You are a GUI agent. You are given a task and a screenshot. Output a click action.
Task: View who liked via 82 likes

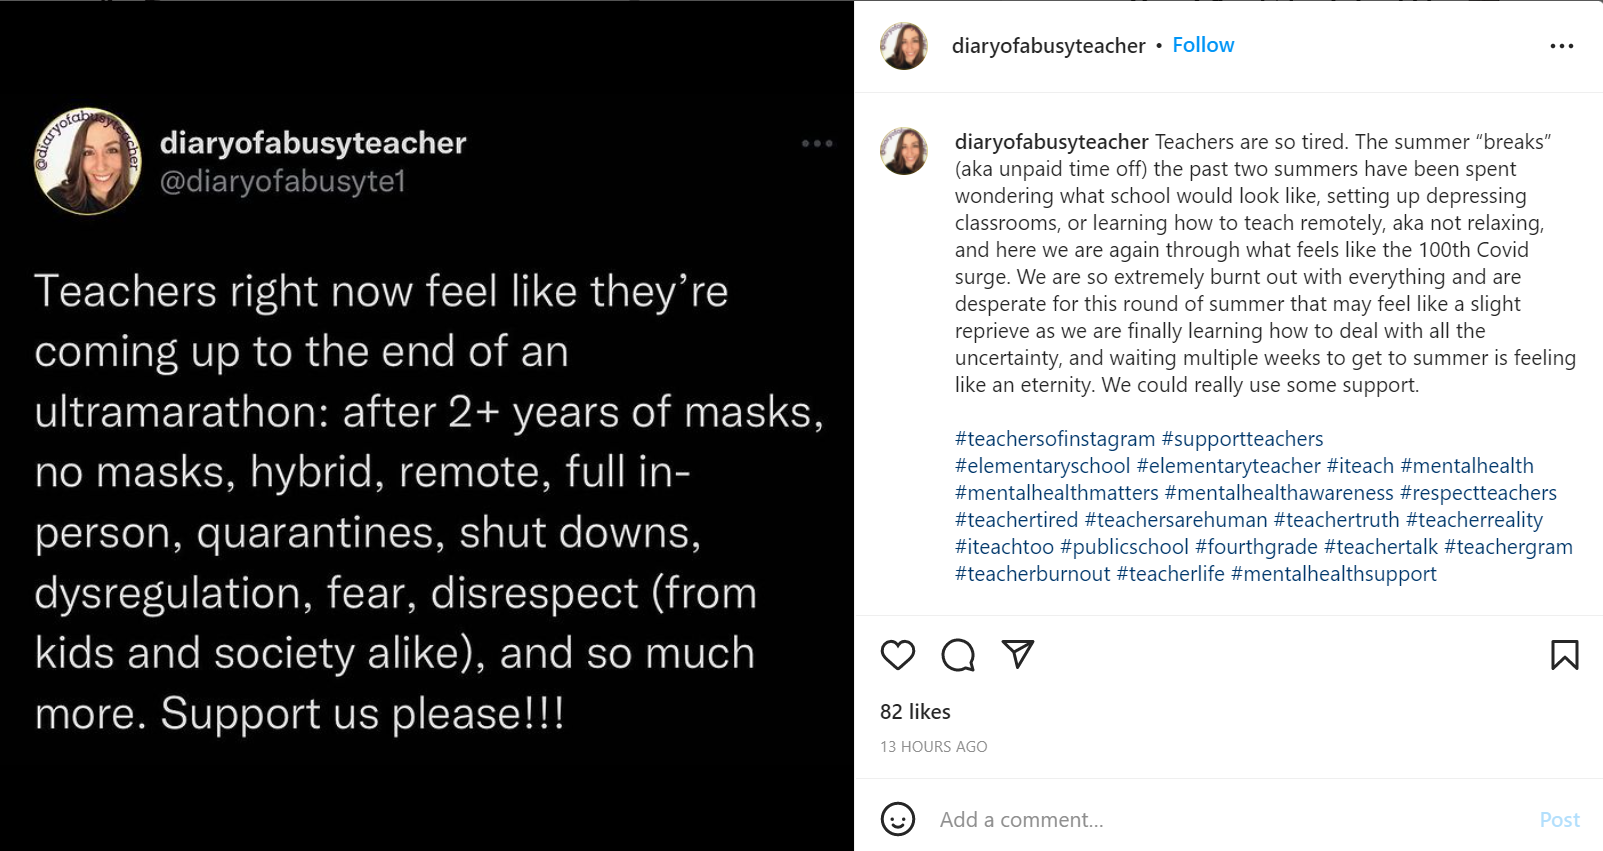915,712
